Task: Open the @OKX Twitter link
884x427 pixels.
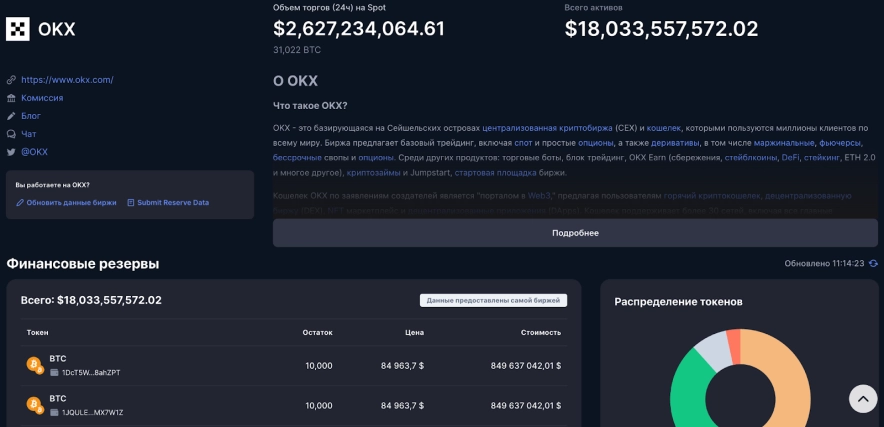Action: click(34, 152)
